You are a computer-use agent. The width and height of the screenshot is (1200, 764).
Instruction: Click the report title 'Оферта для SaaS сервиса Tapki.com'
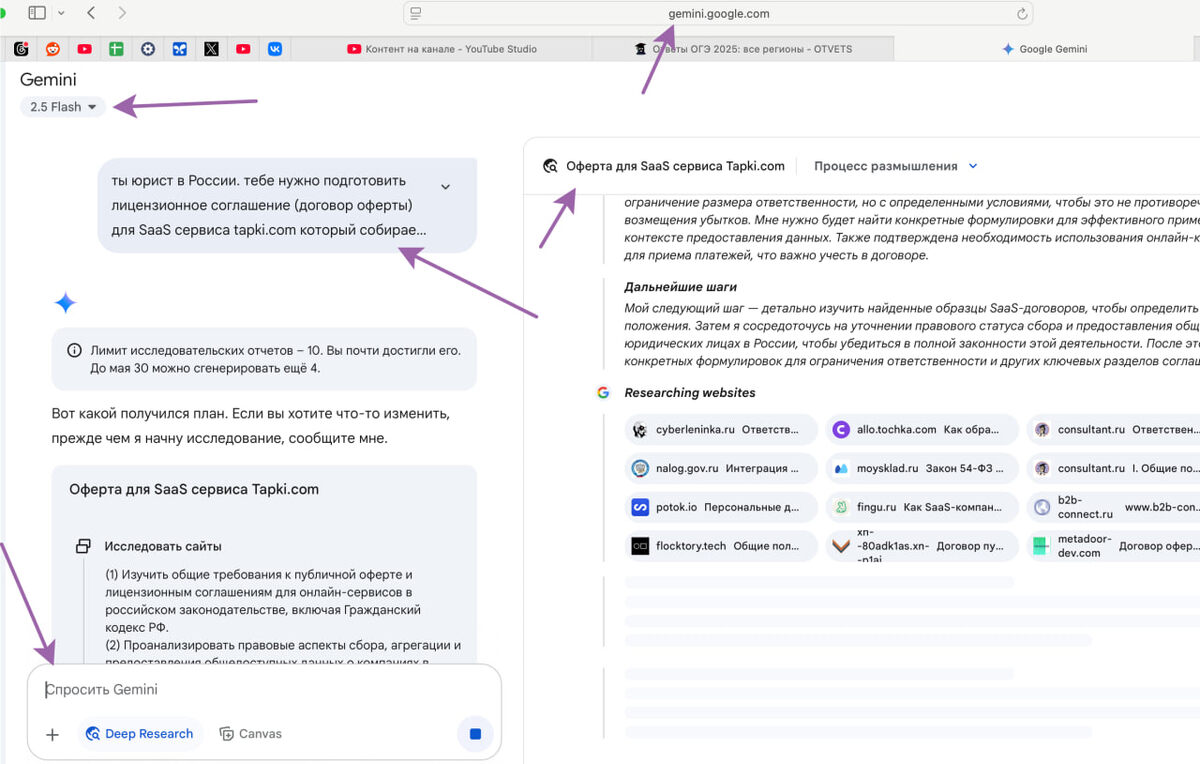click(x=675, y=166)
